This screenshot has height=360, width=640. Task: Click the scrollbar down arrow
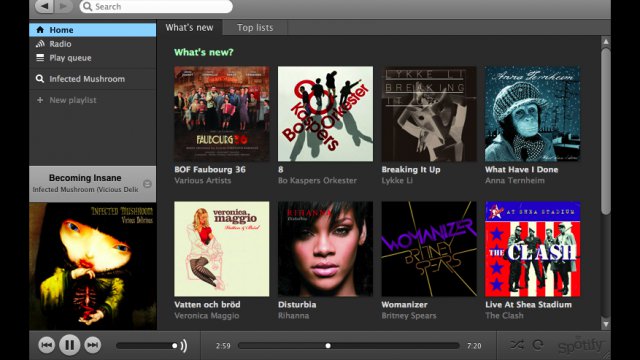coord(606,324)
